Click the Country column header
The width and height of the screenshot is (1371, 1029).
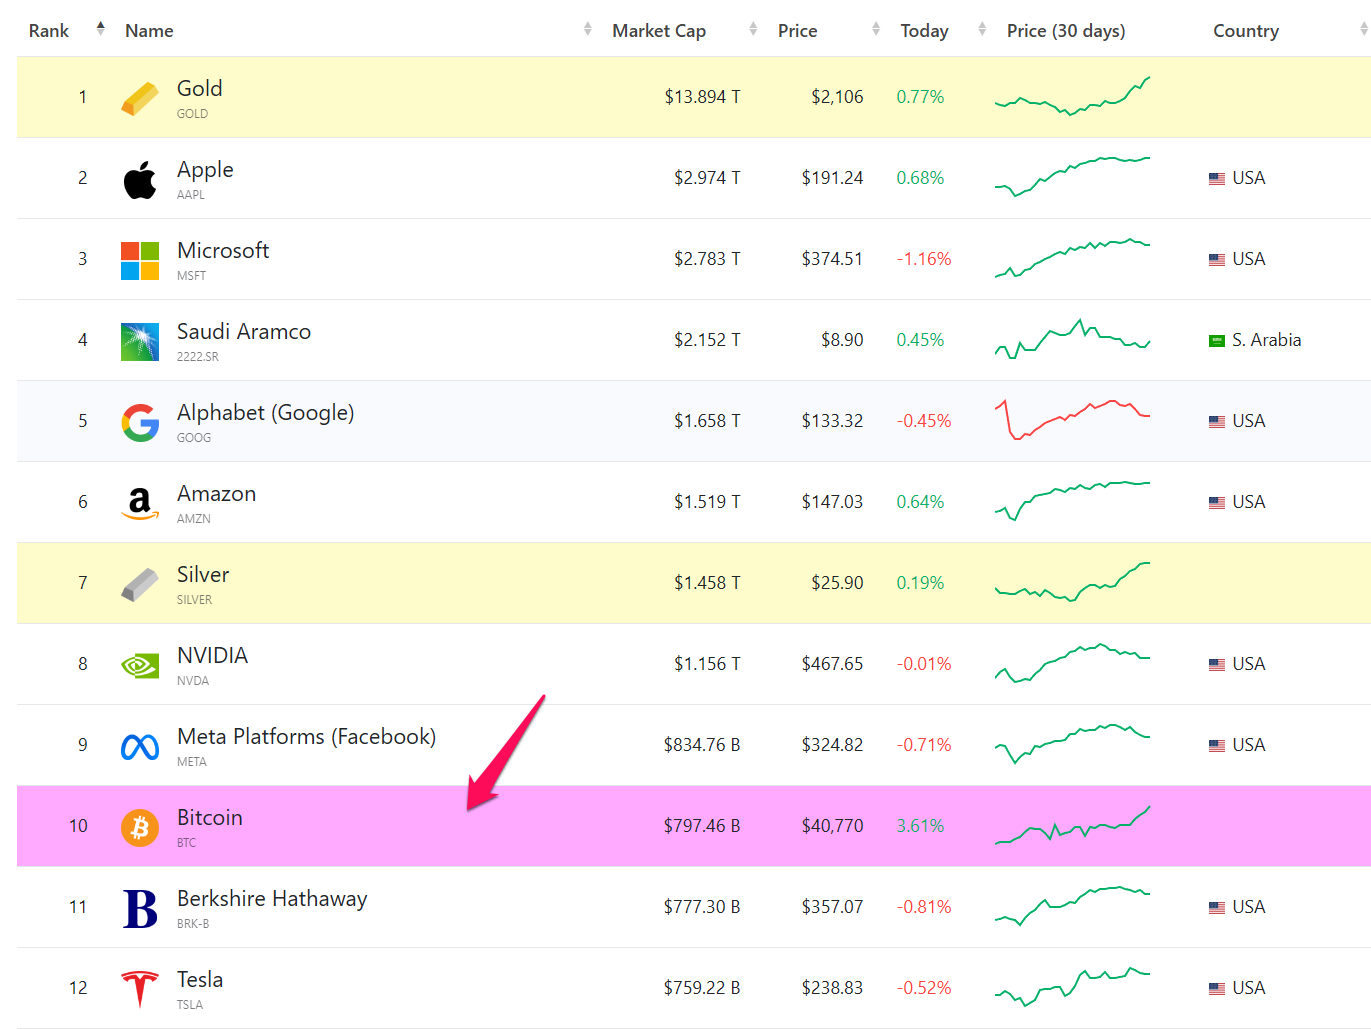(1245, 31)
